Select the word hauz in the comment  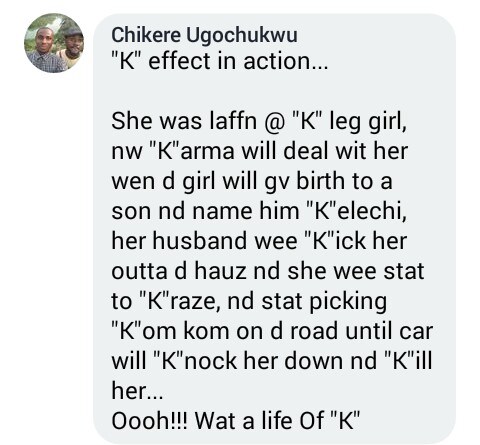tap(220, 271)
